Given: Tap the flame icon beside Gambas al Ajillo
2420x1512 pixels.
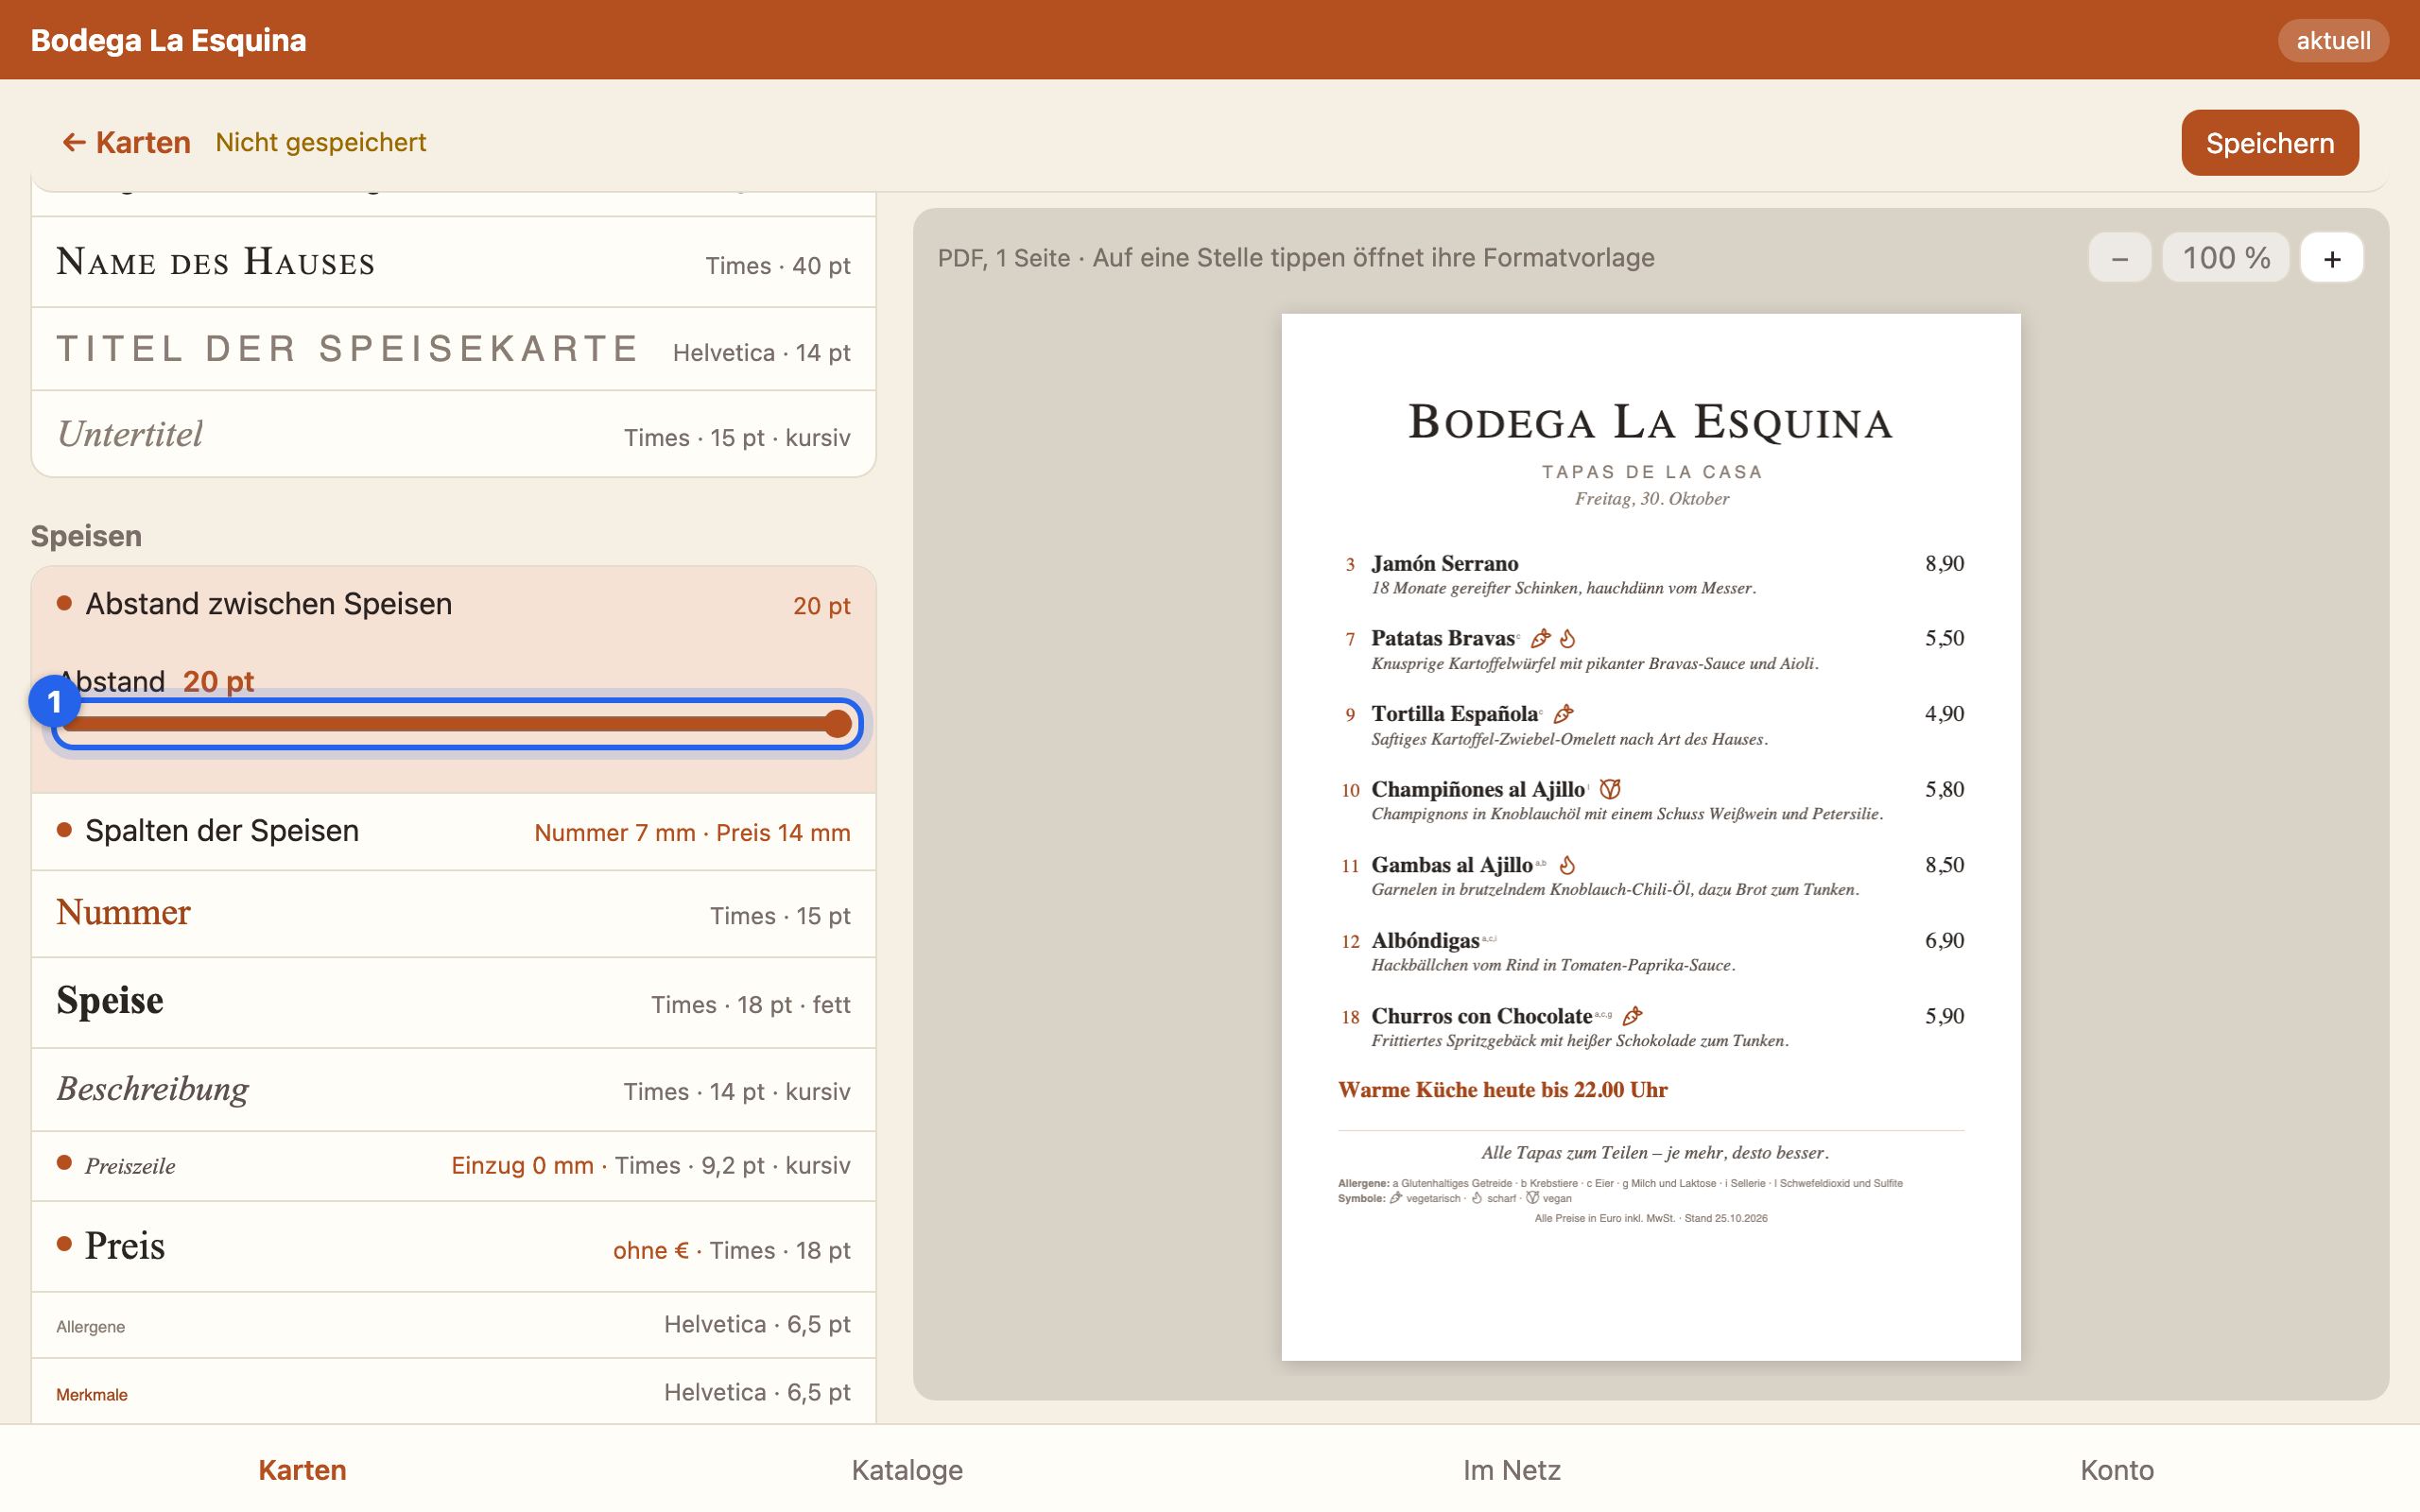Looking at the screenshot, I should [x=1567, y=865].
